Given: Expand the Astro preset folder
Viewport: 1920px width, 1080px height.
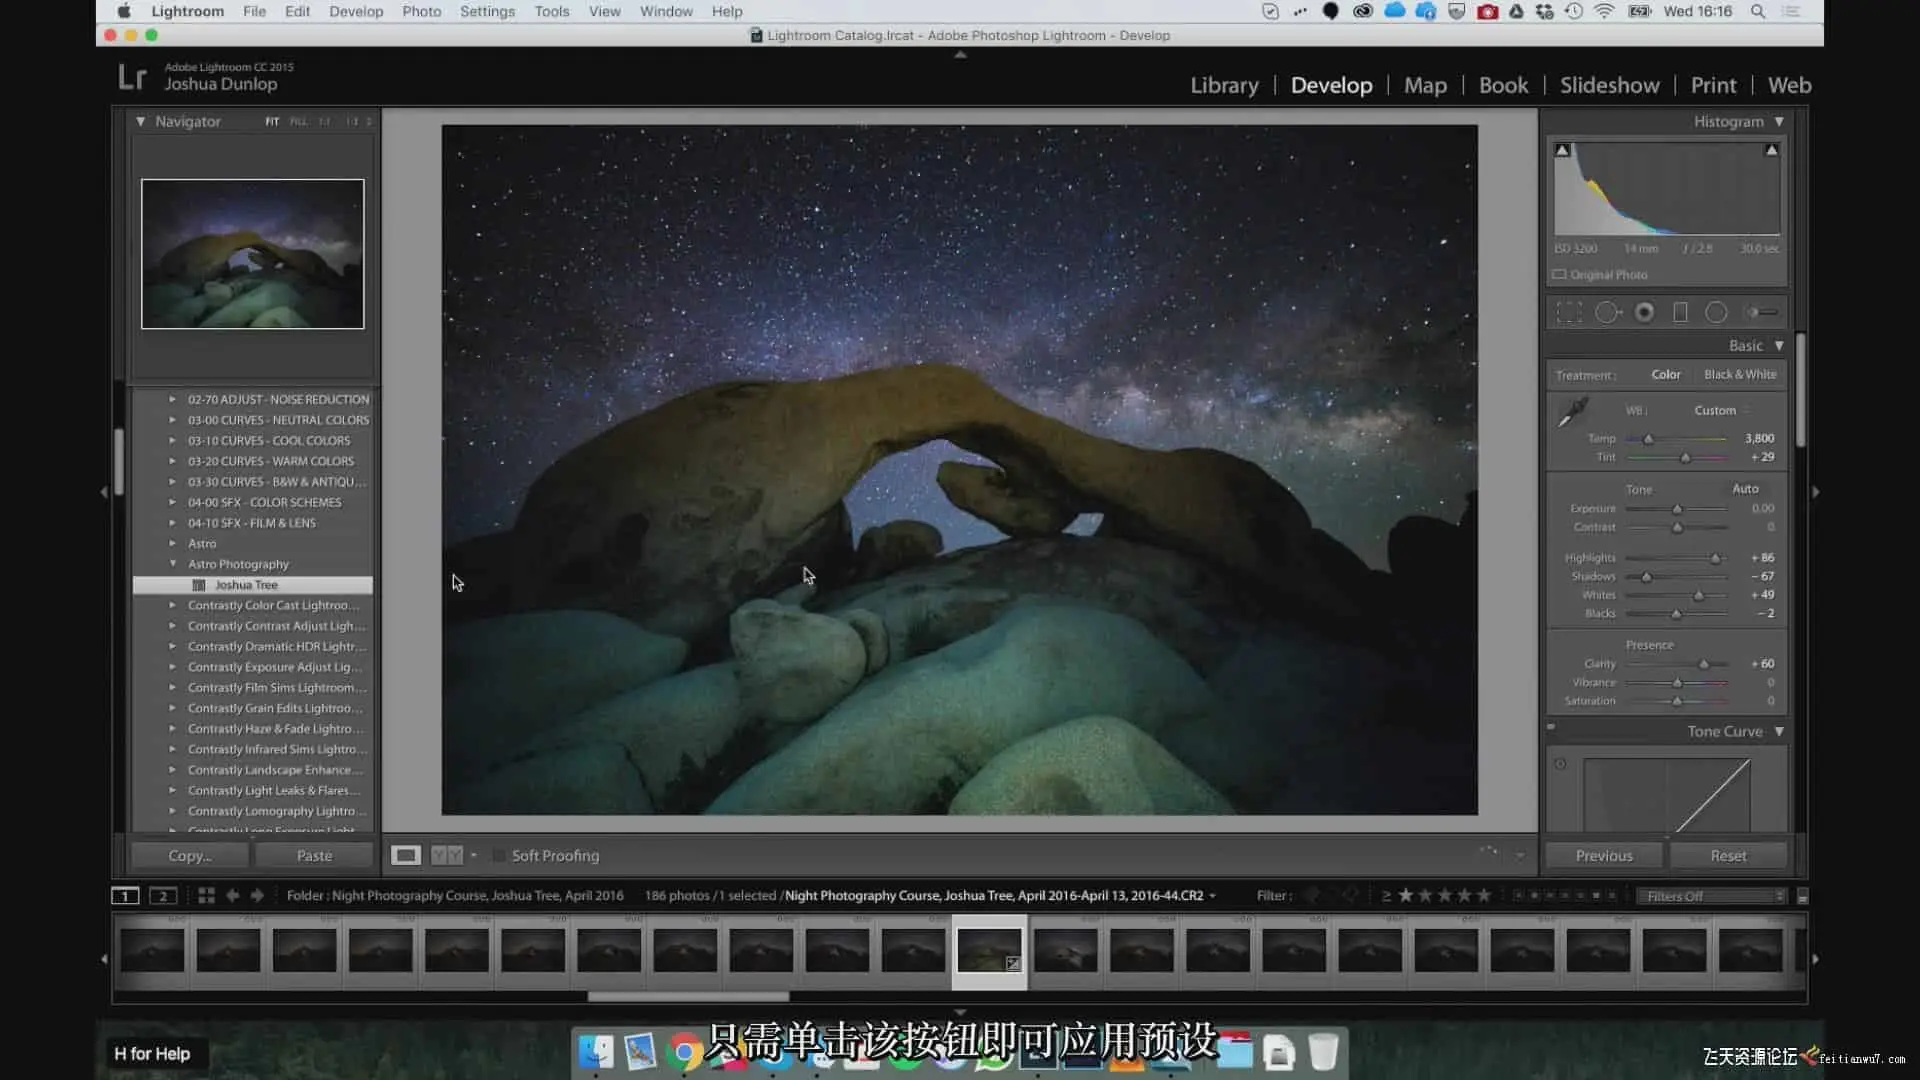Looking at the screenshot, I should click(172, 544).
